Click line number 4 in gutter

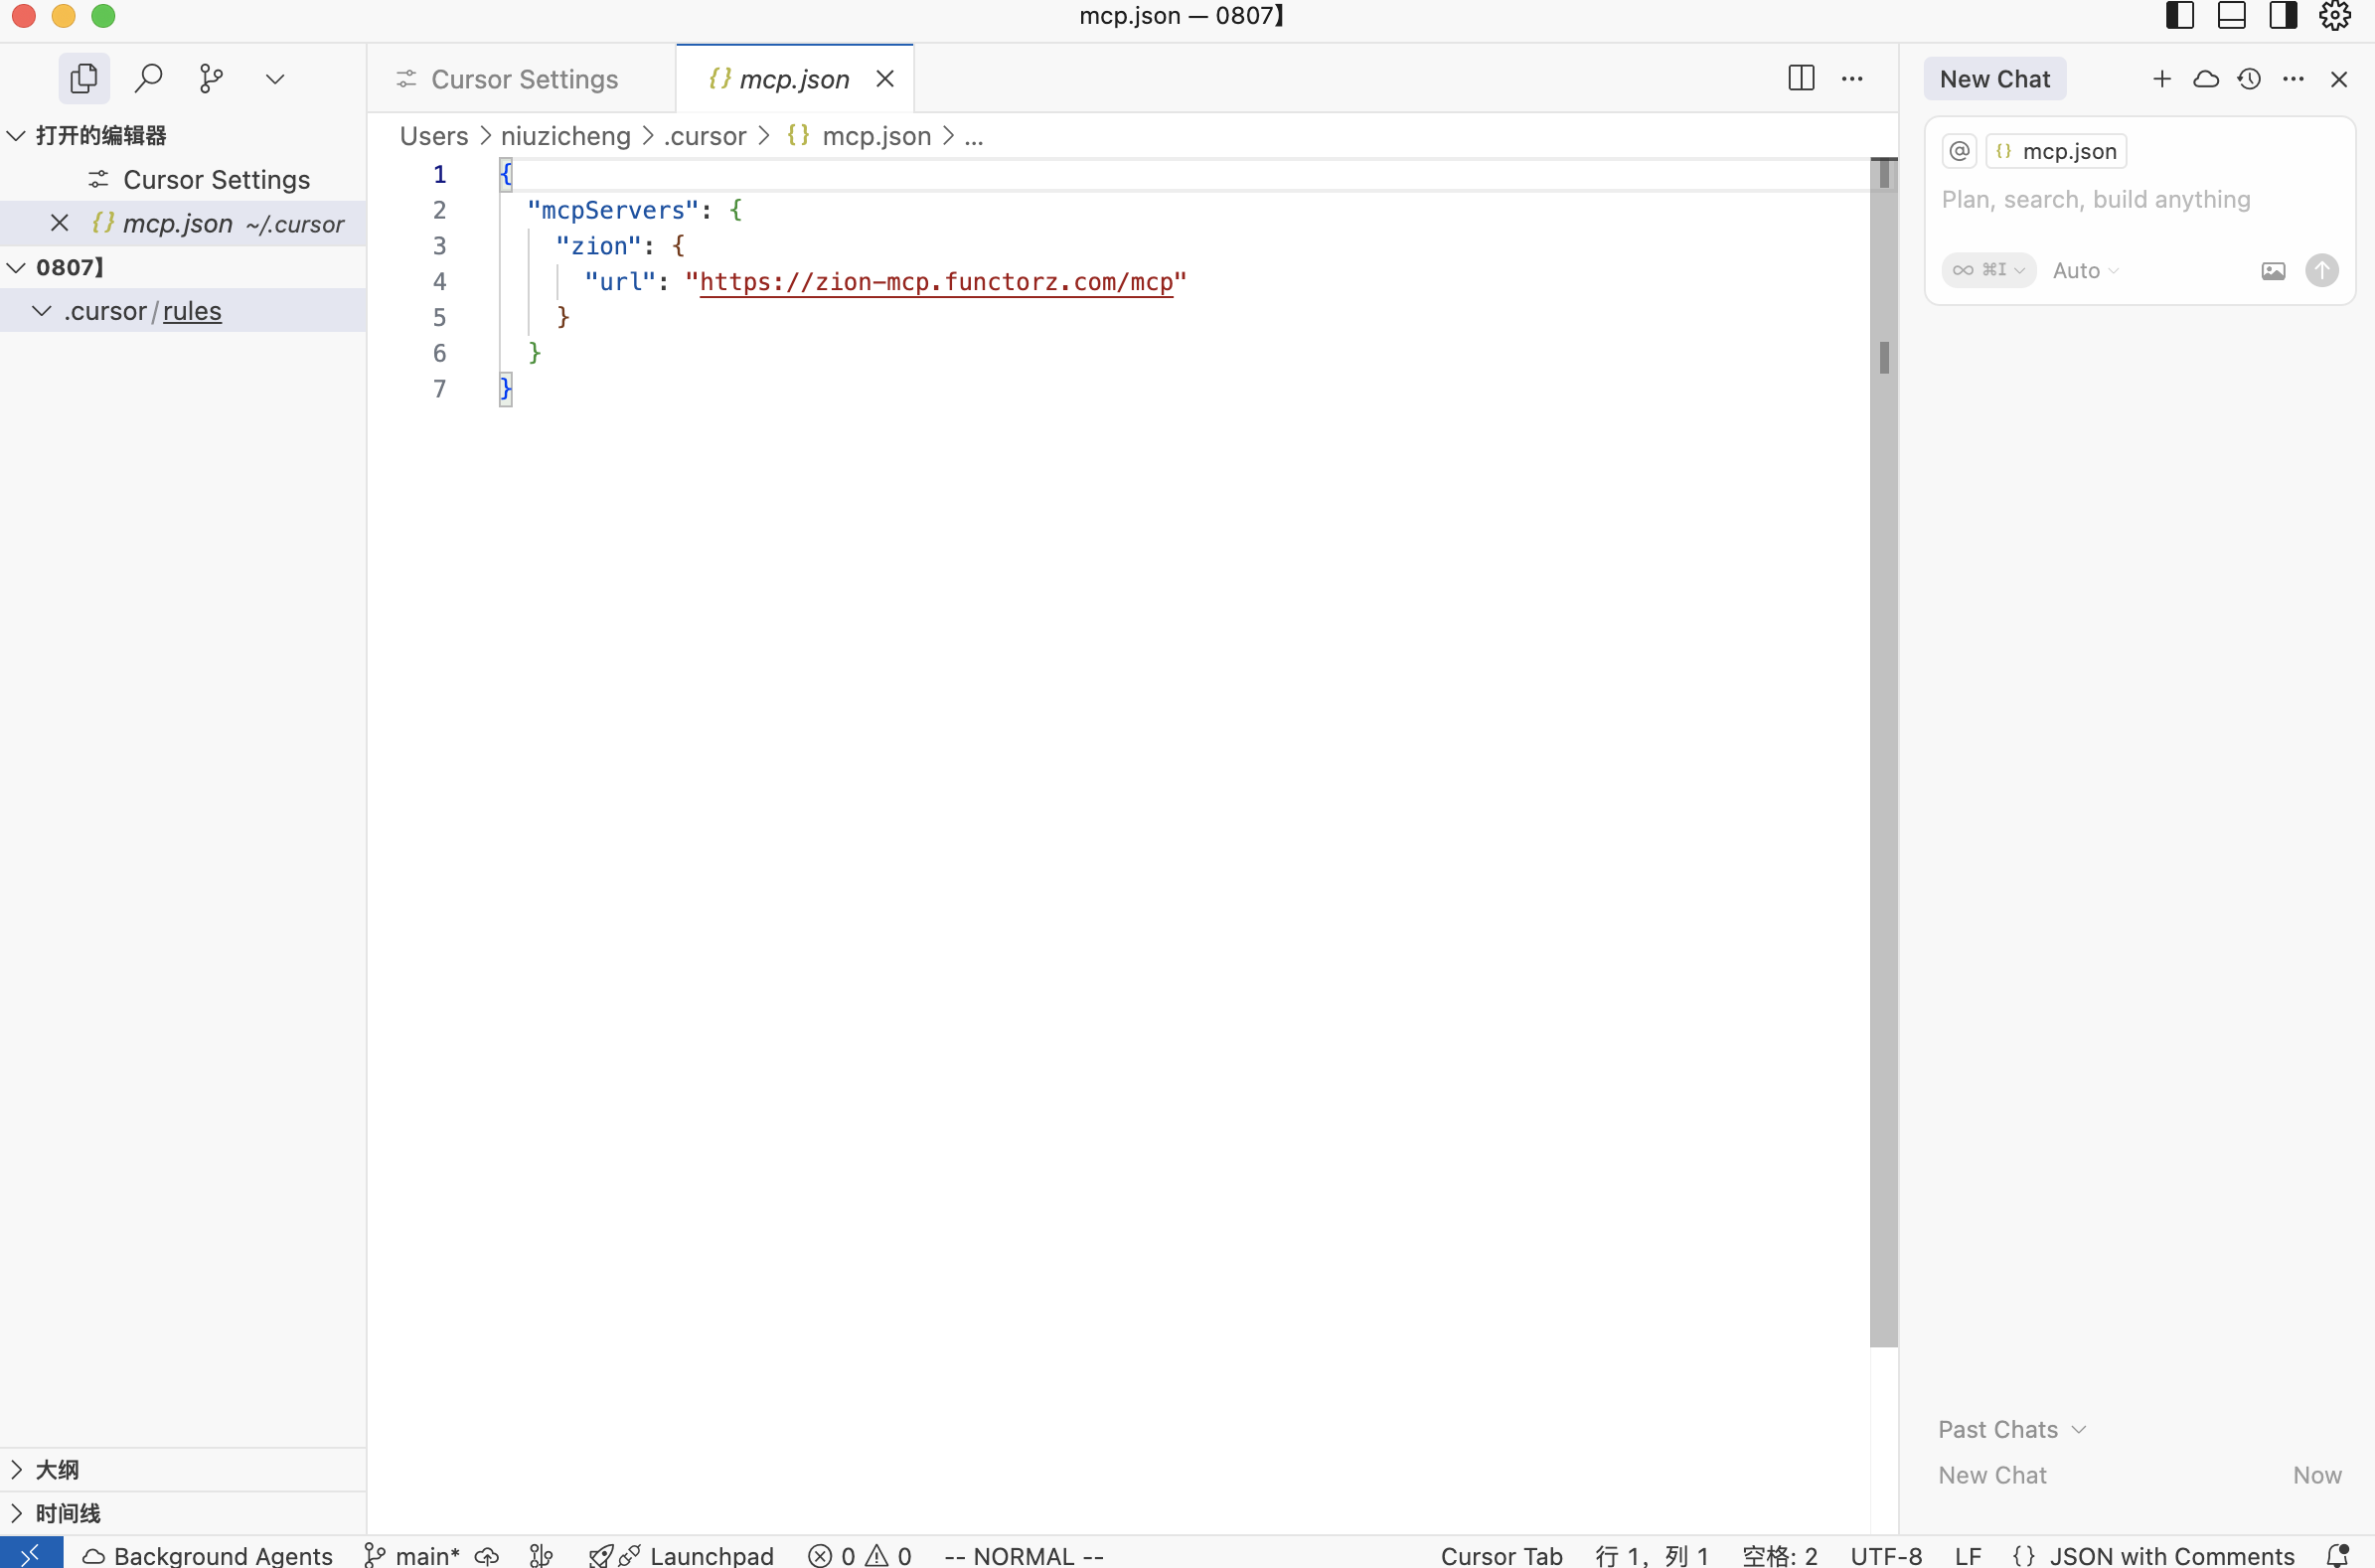click(x=439, y=282)
